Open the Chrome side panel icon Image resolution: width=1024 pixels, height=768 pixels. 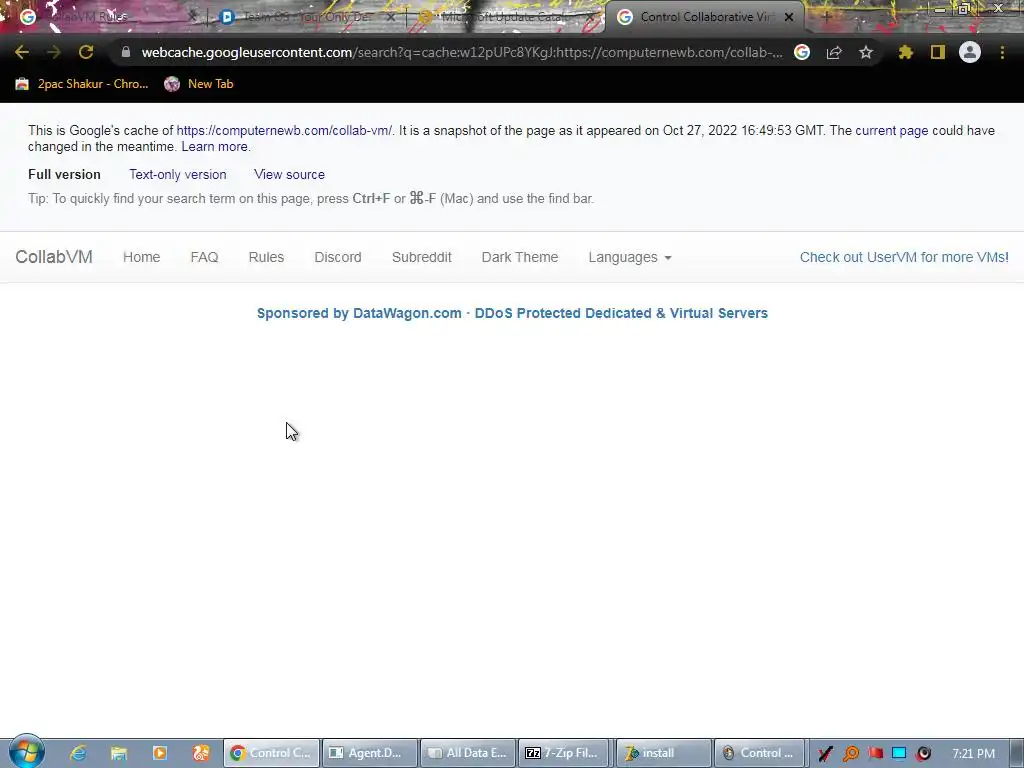tap(938, 52)
